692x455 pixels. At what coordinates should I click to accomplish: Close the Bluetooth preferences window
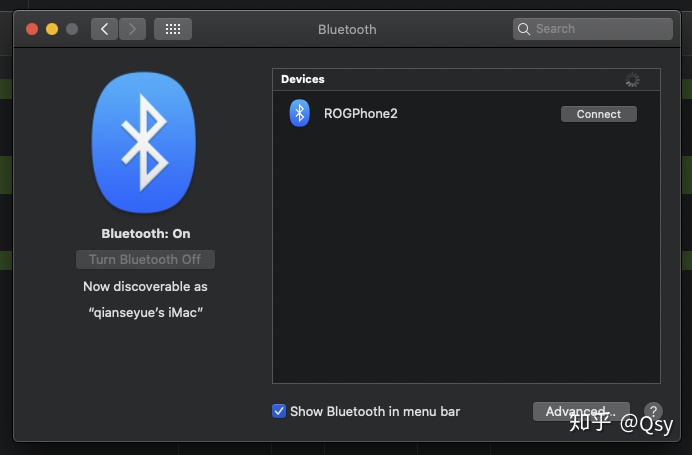(x=32, y=29)
